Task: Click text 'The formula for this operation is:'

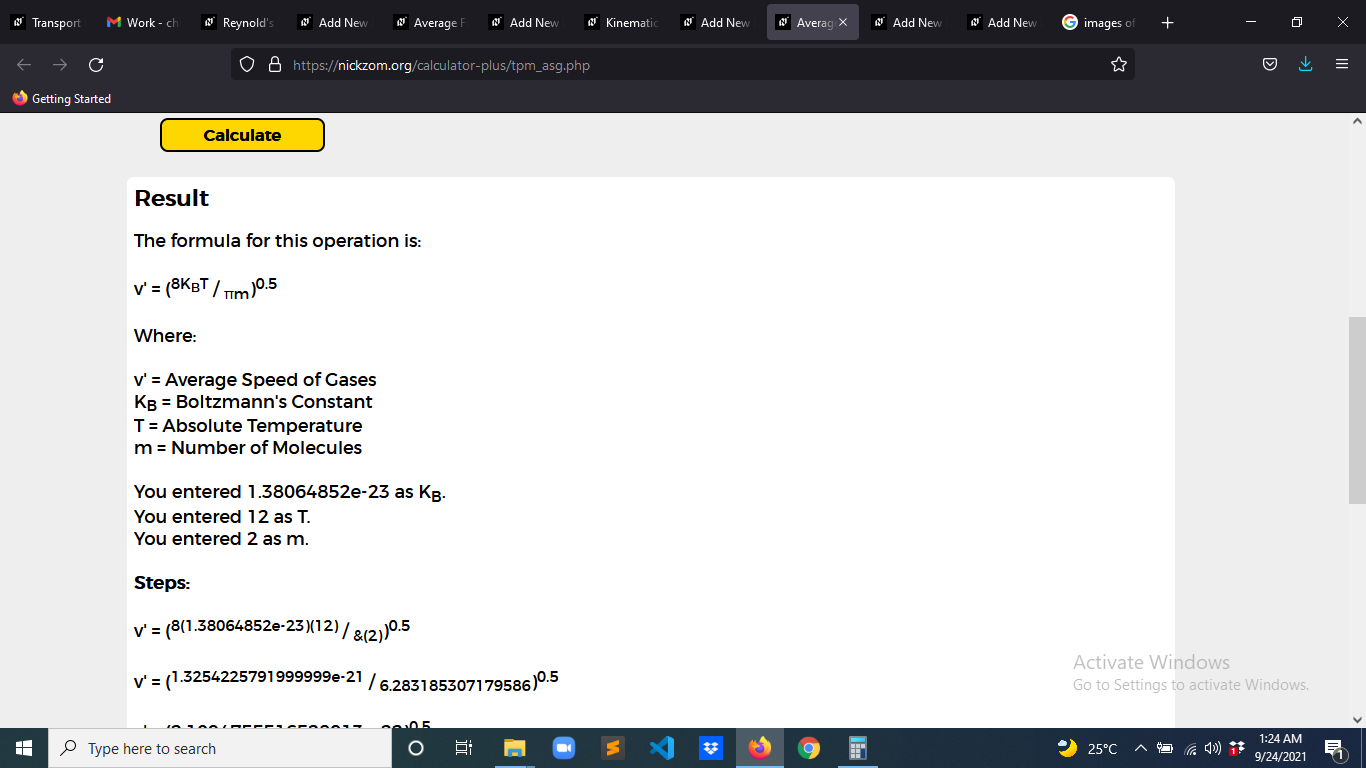Action: [278, 241]
